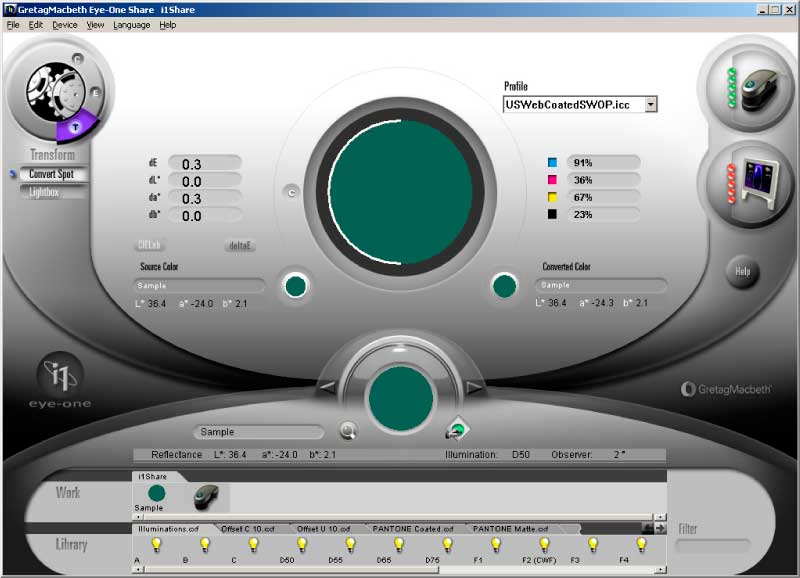This screenshot has height=578, width=800.
Task: Select the E mode button on the wheel
Action: point(95,93)
